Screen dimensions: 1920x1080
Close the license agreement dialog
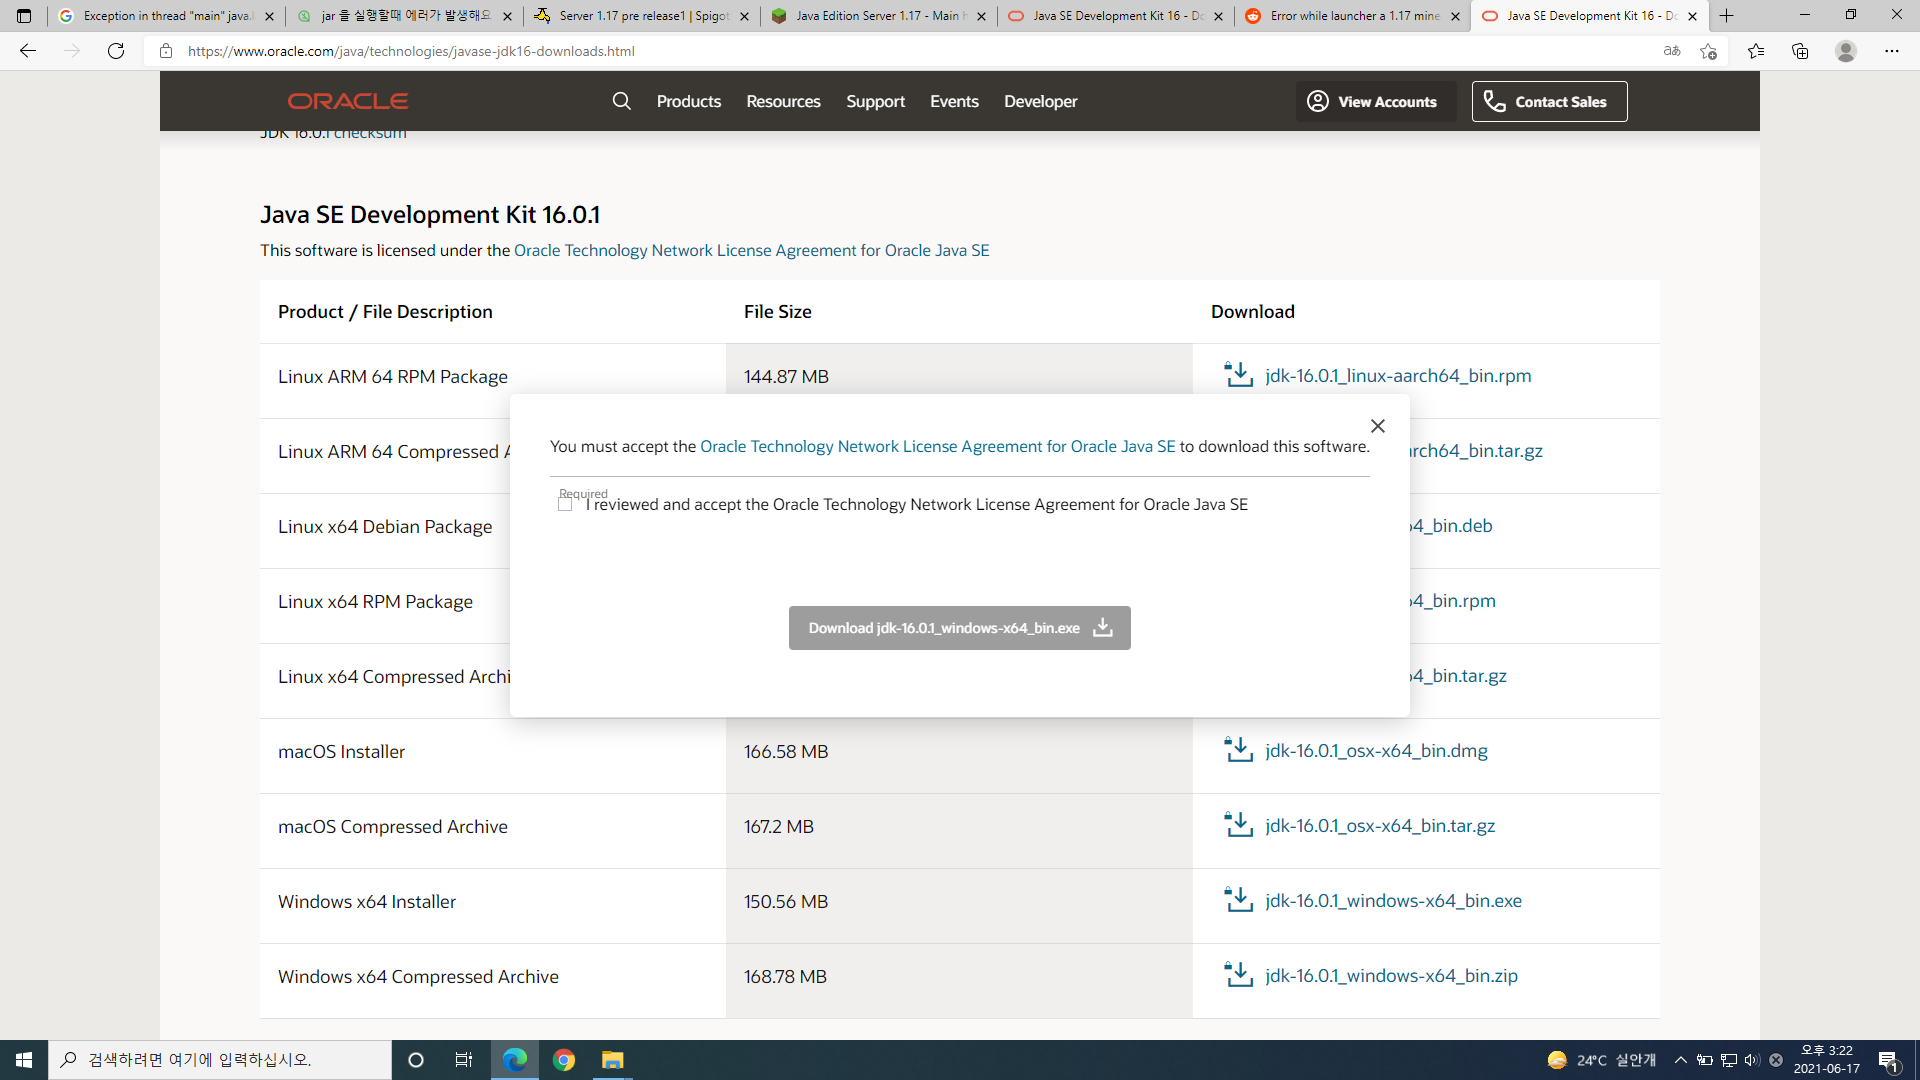pos(1377,426)
